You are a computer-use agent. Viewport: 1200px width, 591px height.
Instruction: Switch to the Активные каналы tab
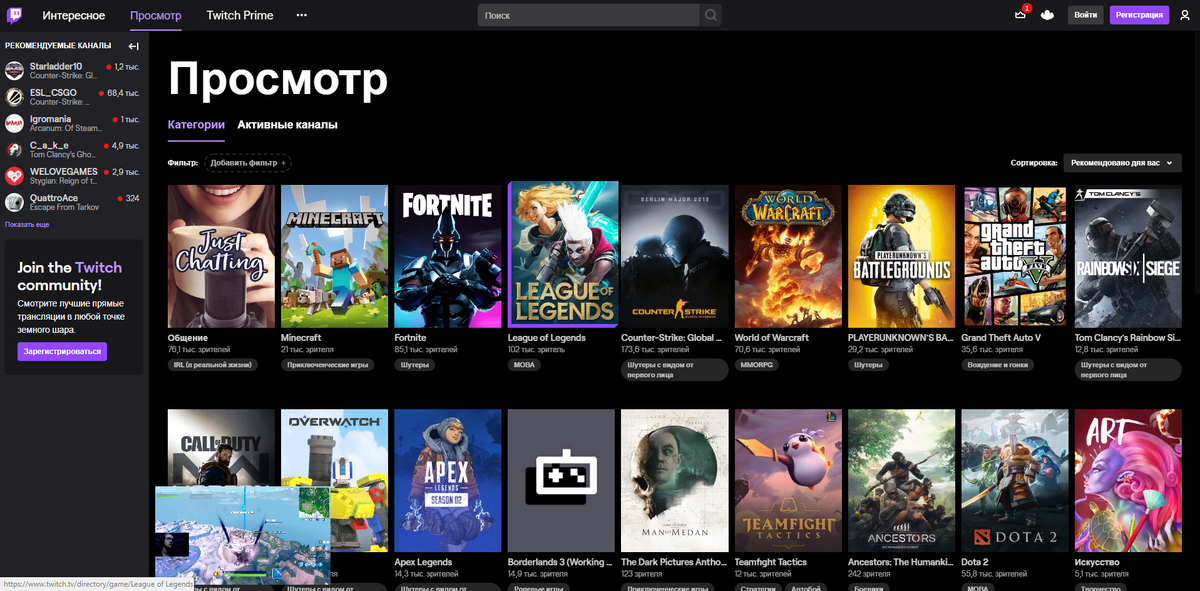[287, 125]
